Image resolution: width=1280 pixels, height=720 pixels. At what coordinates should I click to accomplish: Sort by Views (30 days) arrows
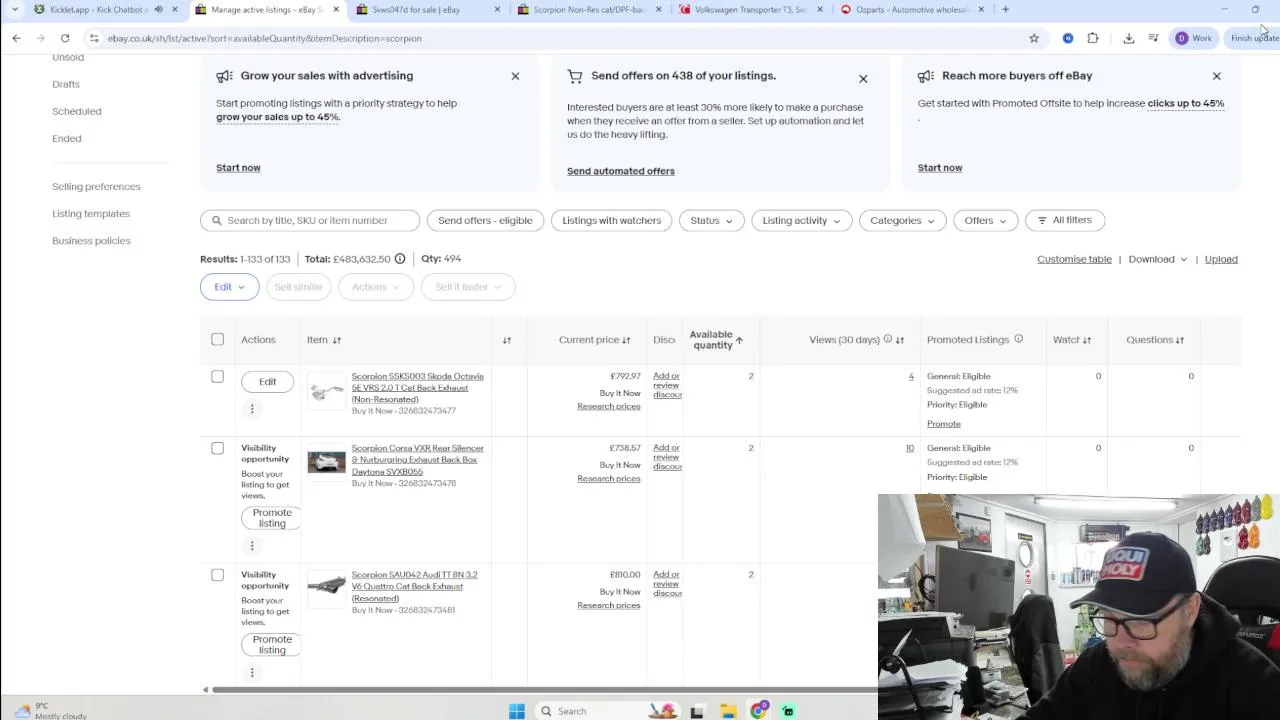tap(900, 340)
